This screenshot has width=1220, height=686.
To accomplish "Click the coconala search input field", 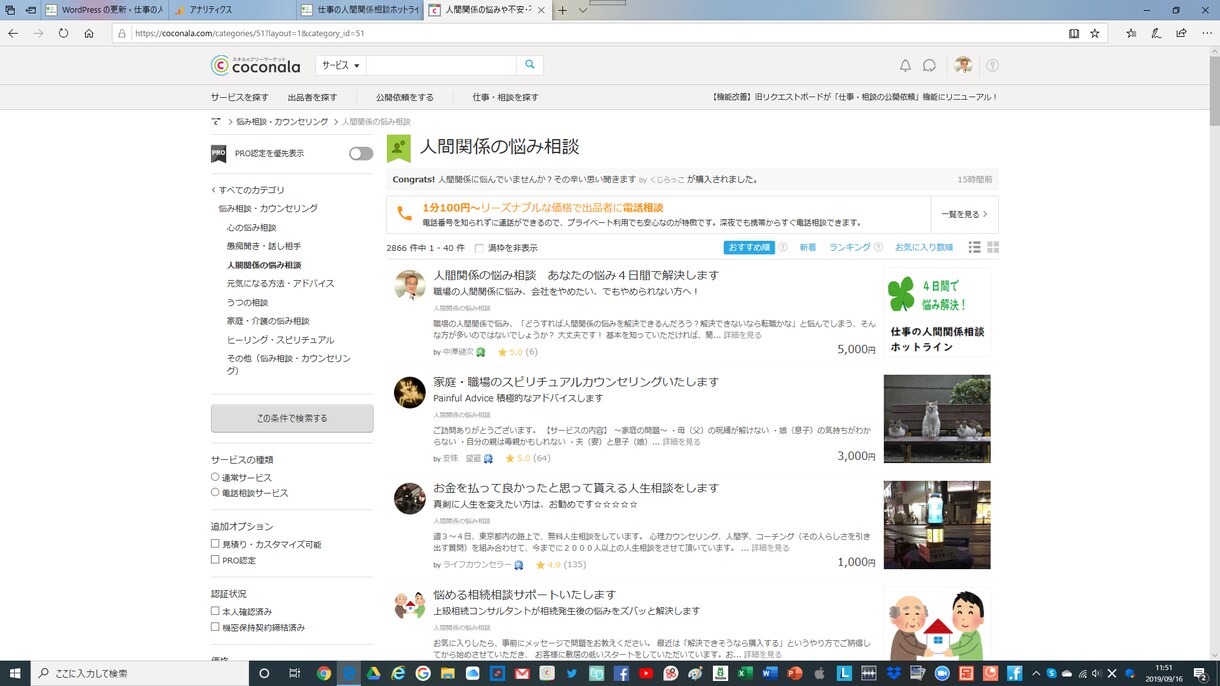I will [441, 65].
